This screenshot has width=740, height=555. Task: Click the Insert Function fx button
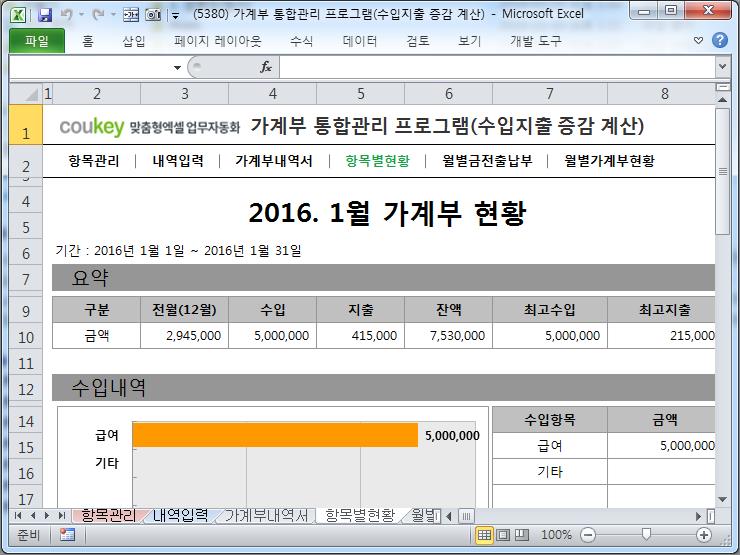click(x=266, y=67)
